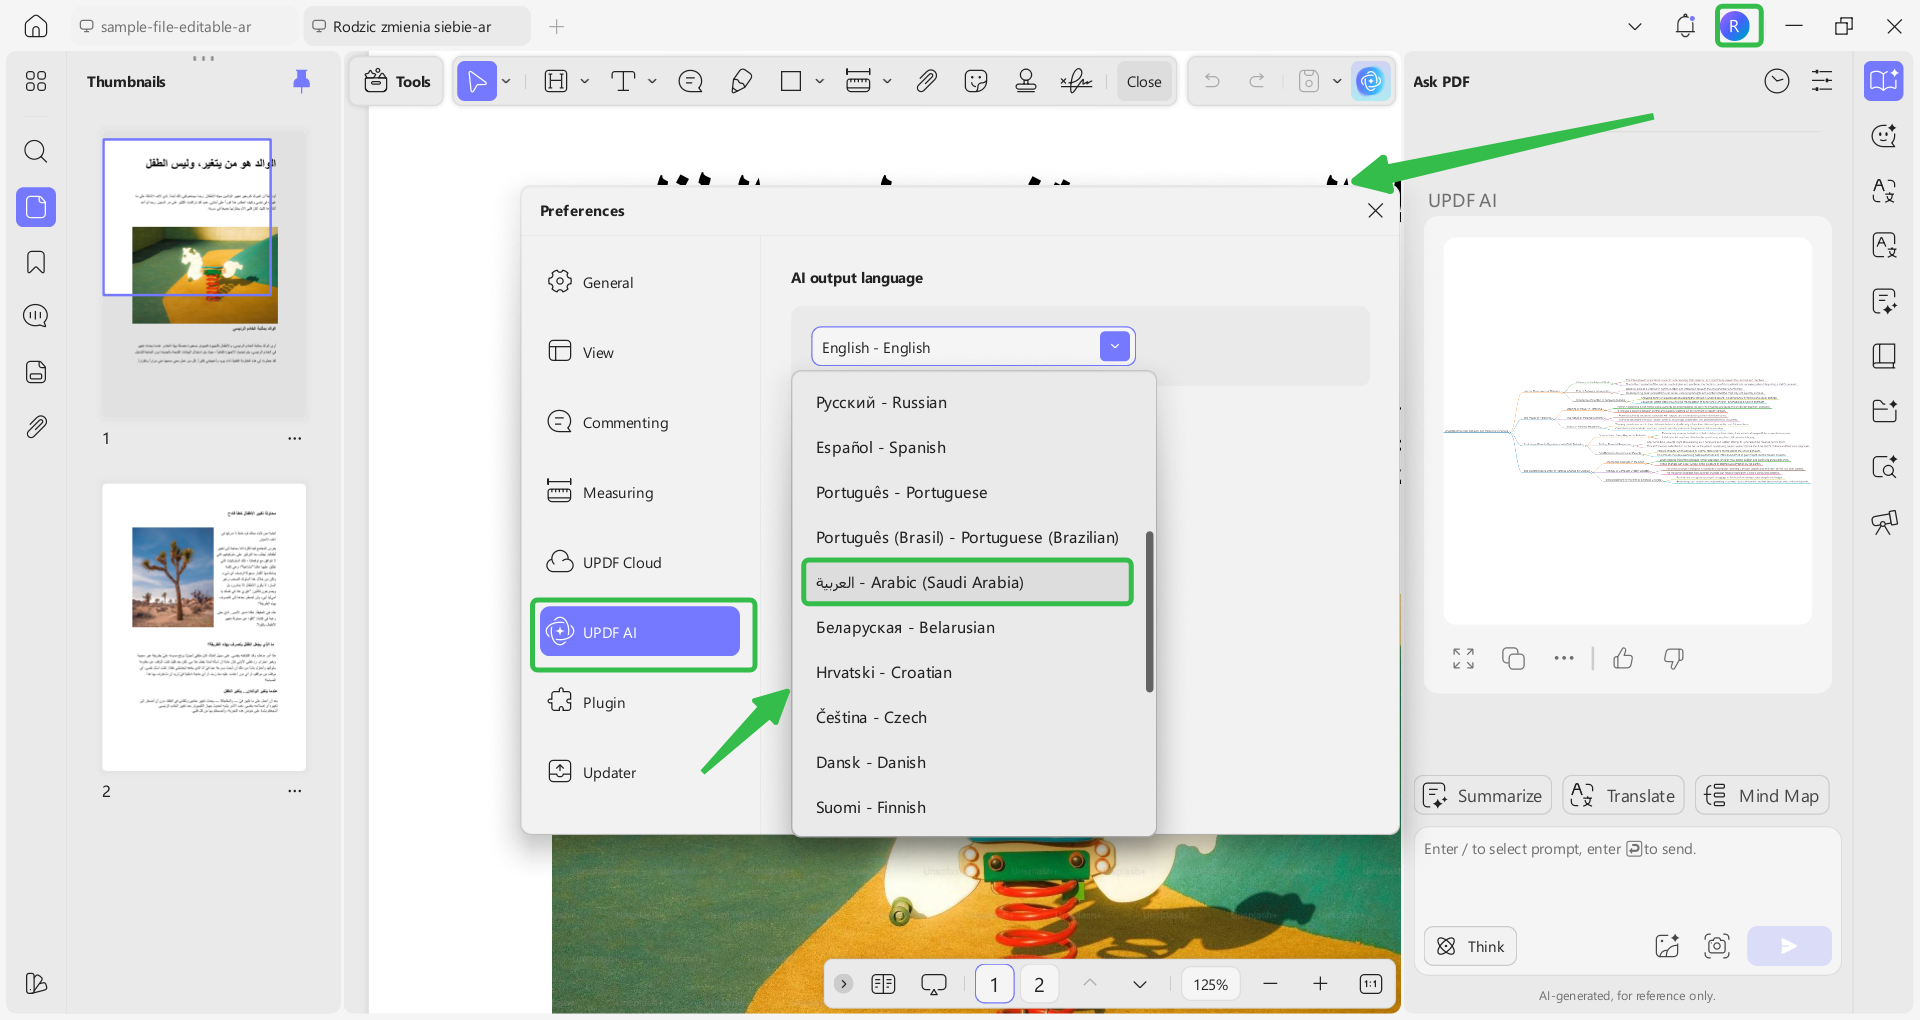Open the notifications bell icon
The image size is (1920, 1020).
[1685, 26]
